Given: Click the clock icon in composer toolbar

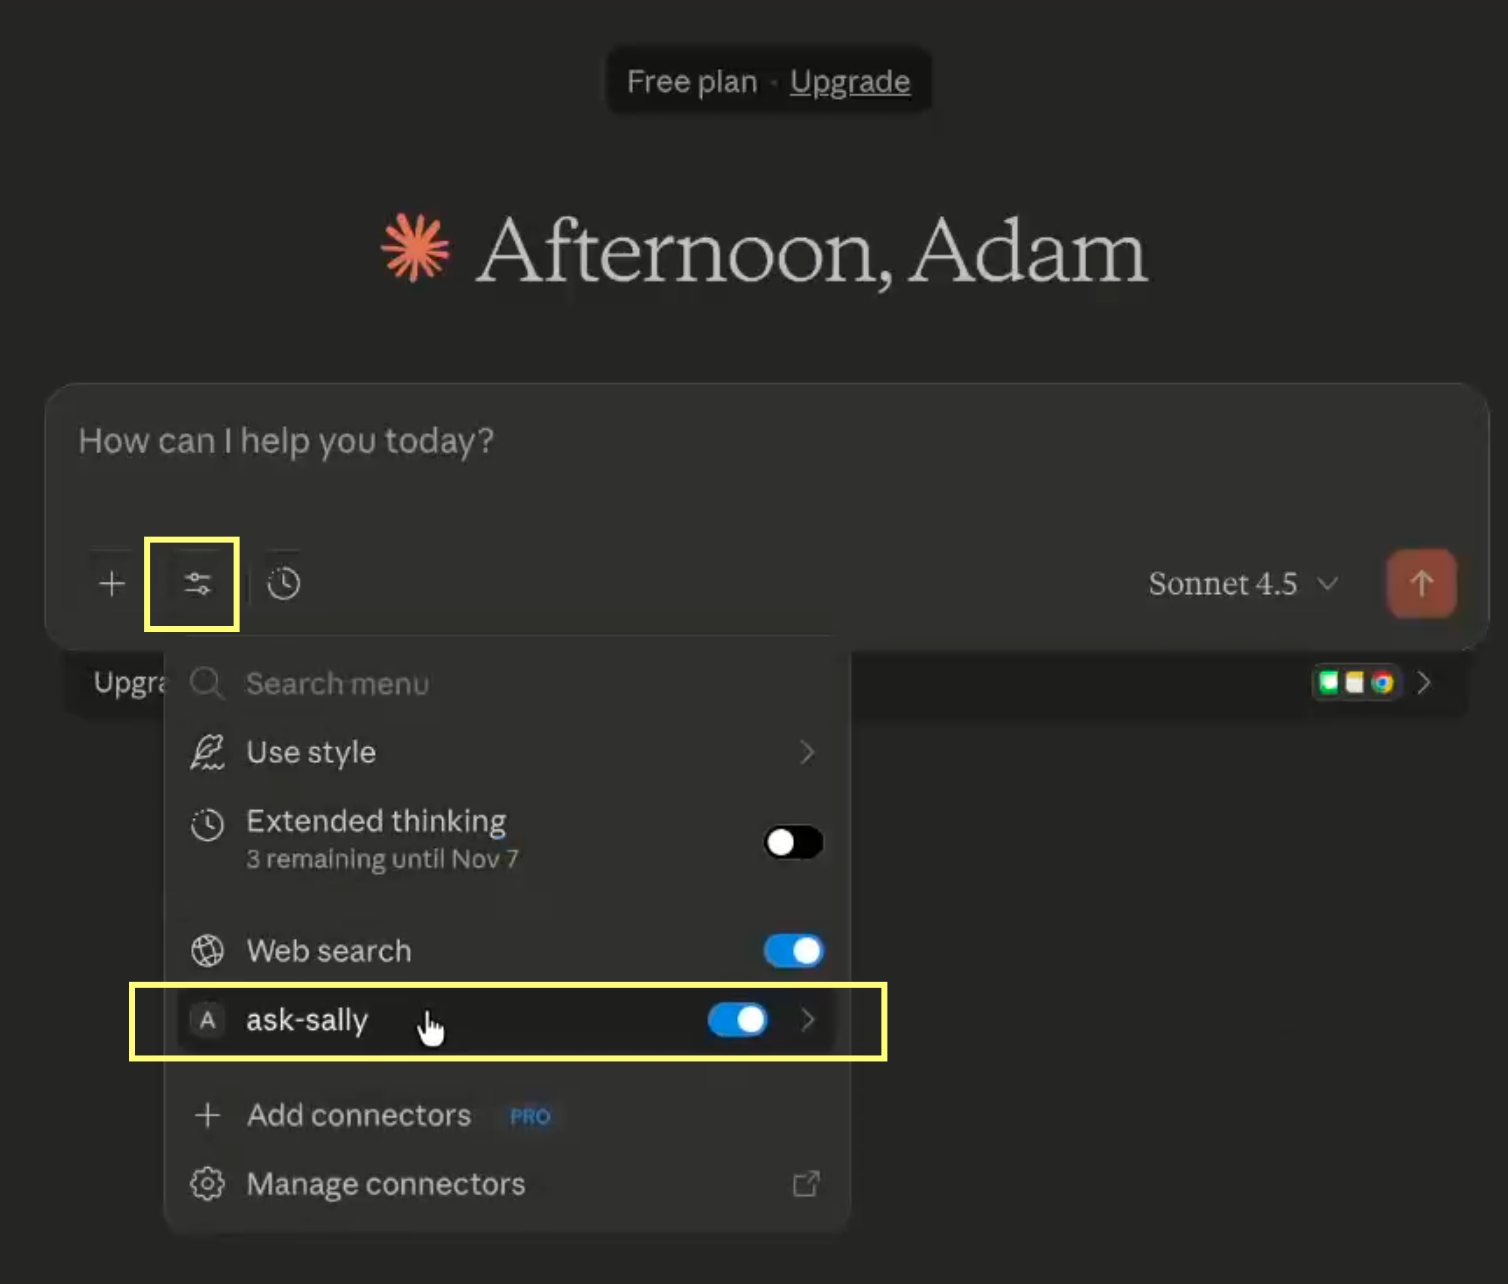Looking at the screenshot, I should tap(284, 584).
